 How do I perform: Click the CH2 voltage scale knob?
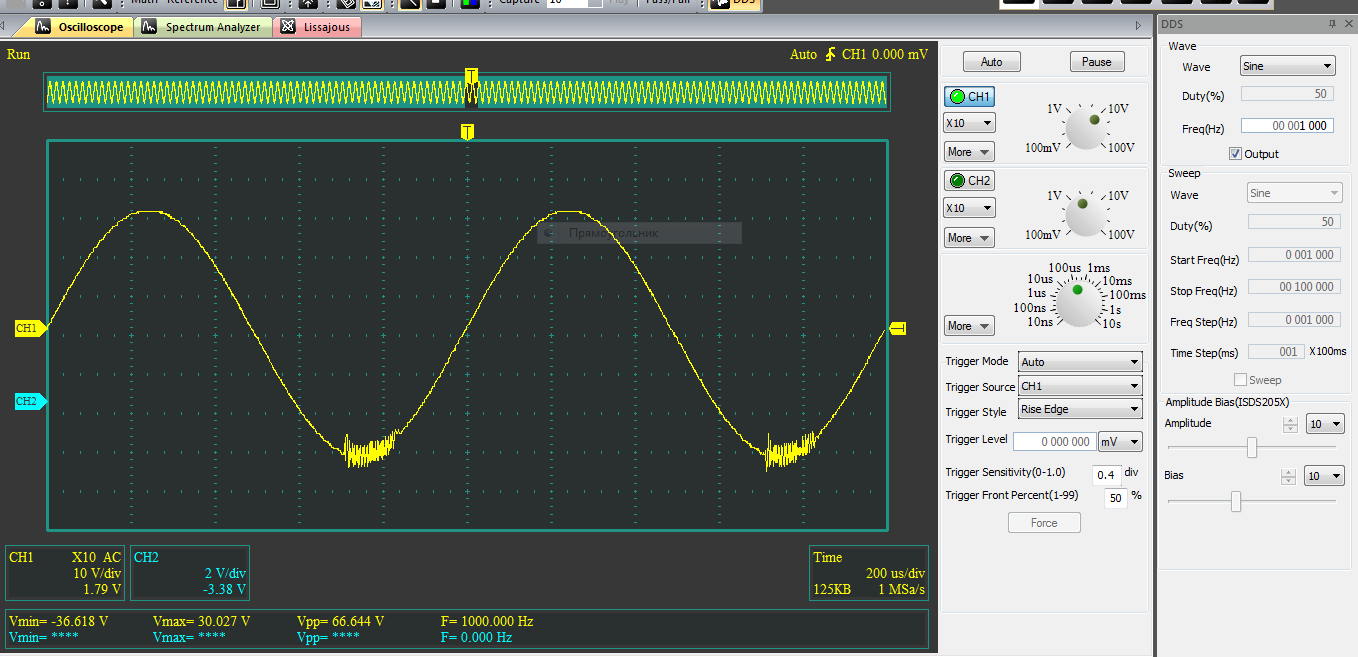pos(1085,214)
